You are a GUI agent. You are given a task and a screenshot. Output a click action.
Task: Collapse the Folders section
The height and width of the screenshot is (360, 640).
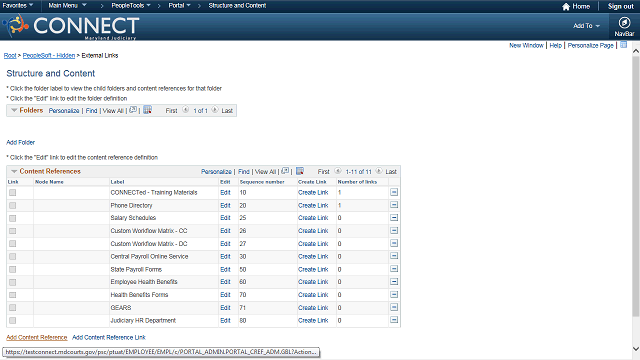click(x=14, y=110)
